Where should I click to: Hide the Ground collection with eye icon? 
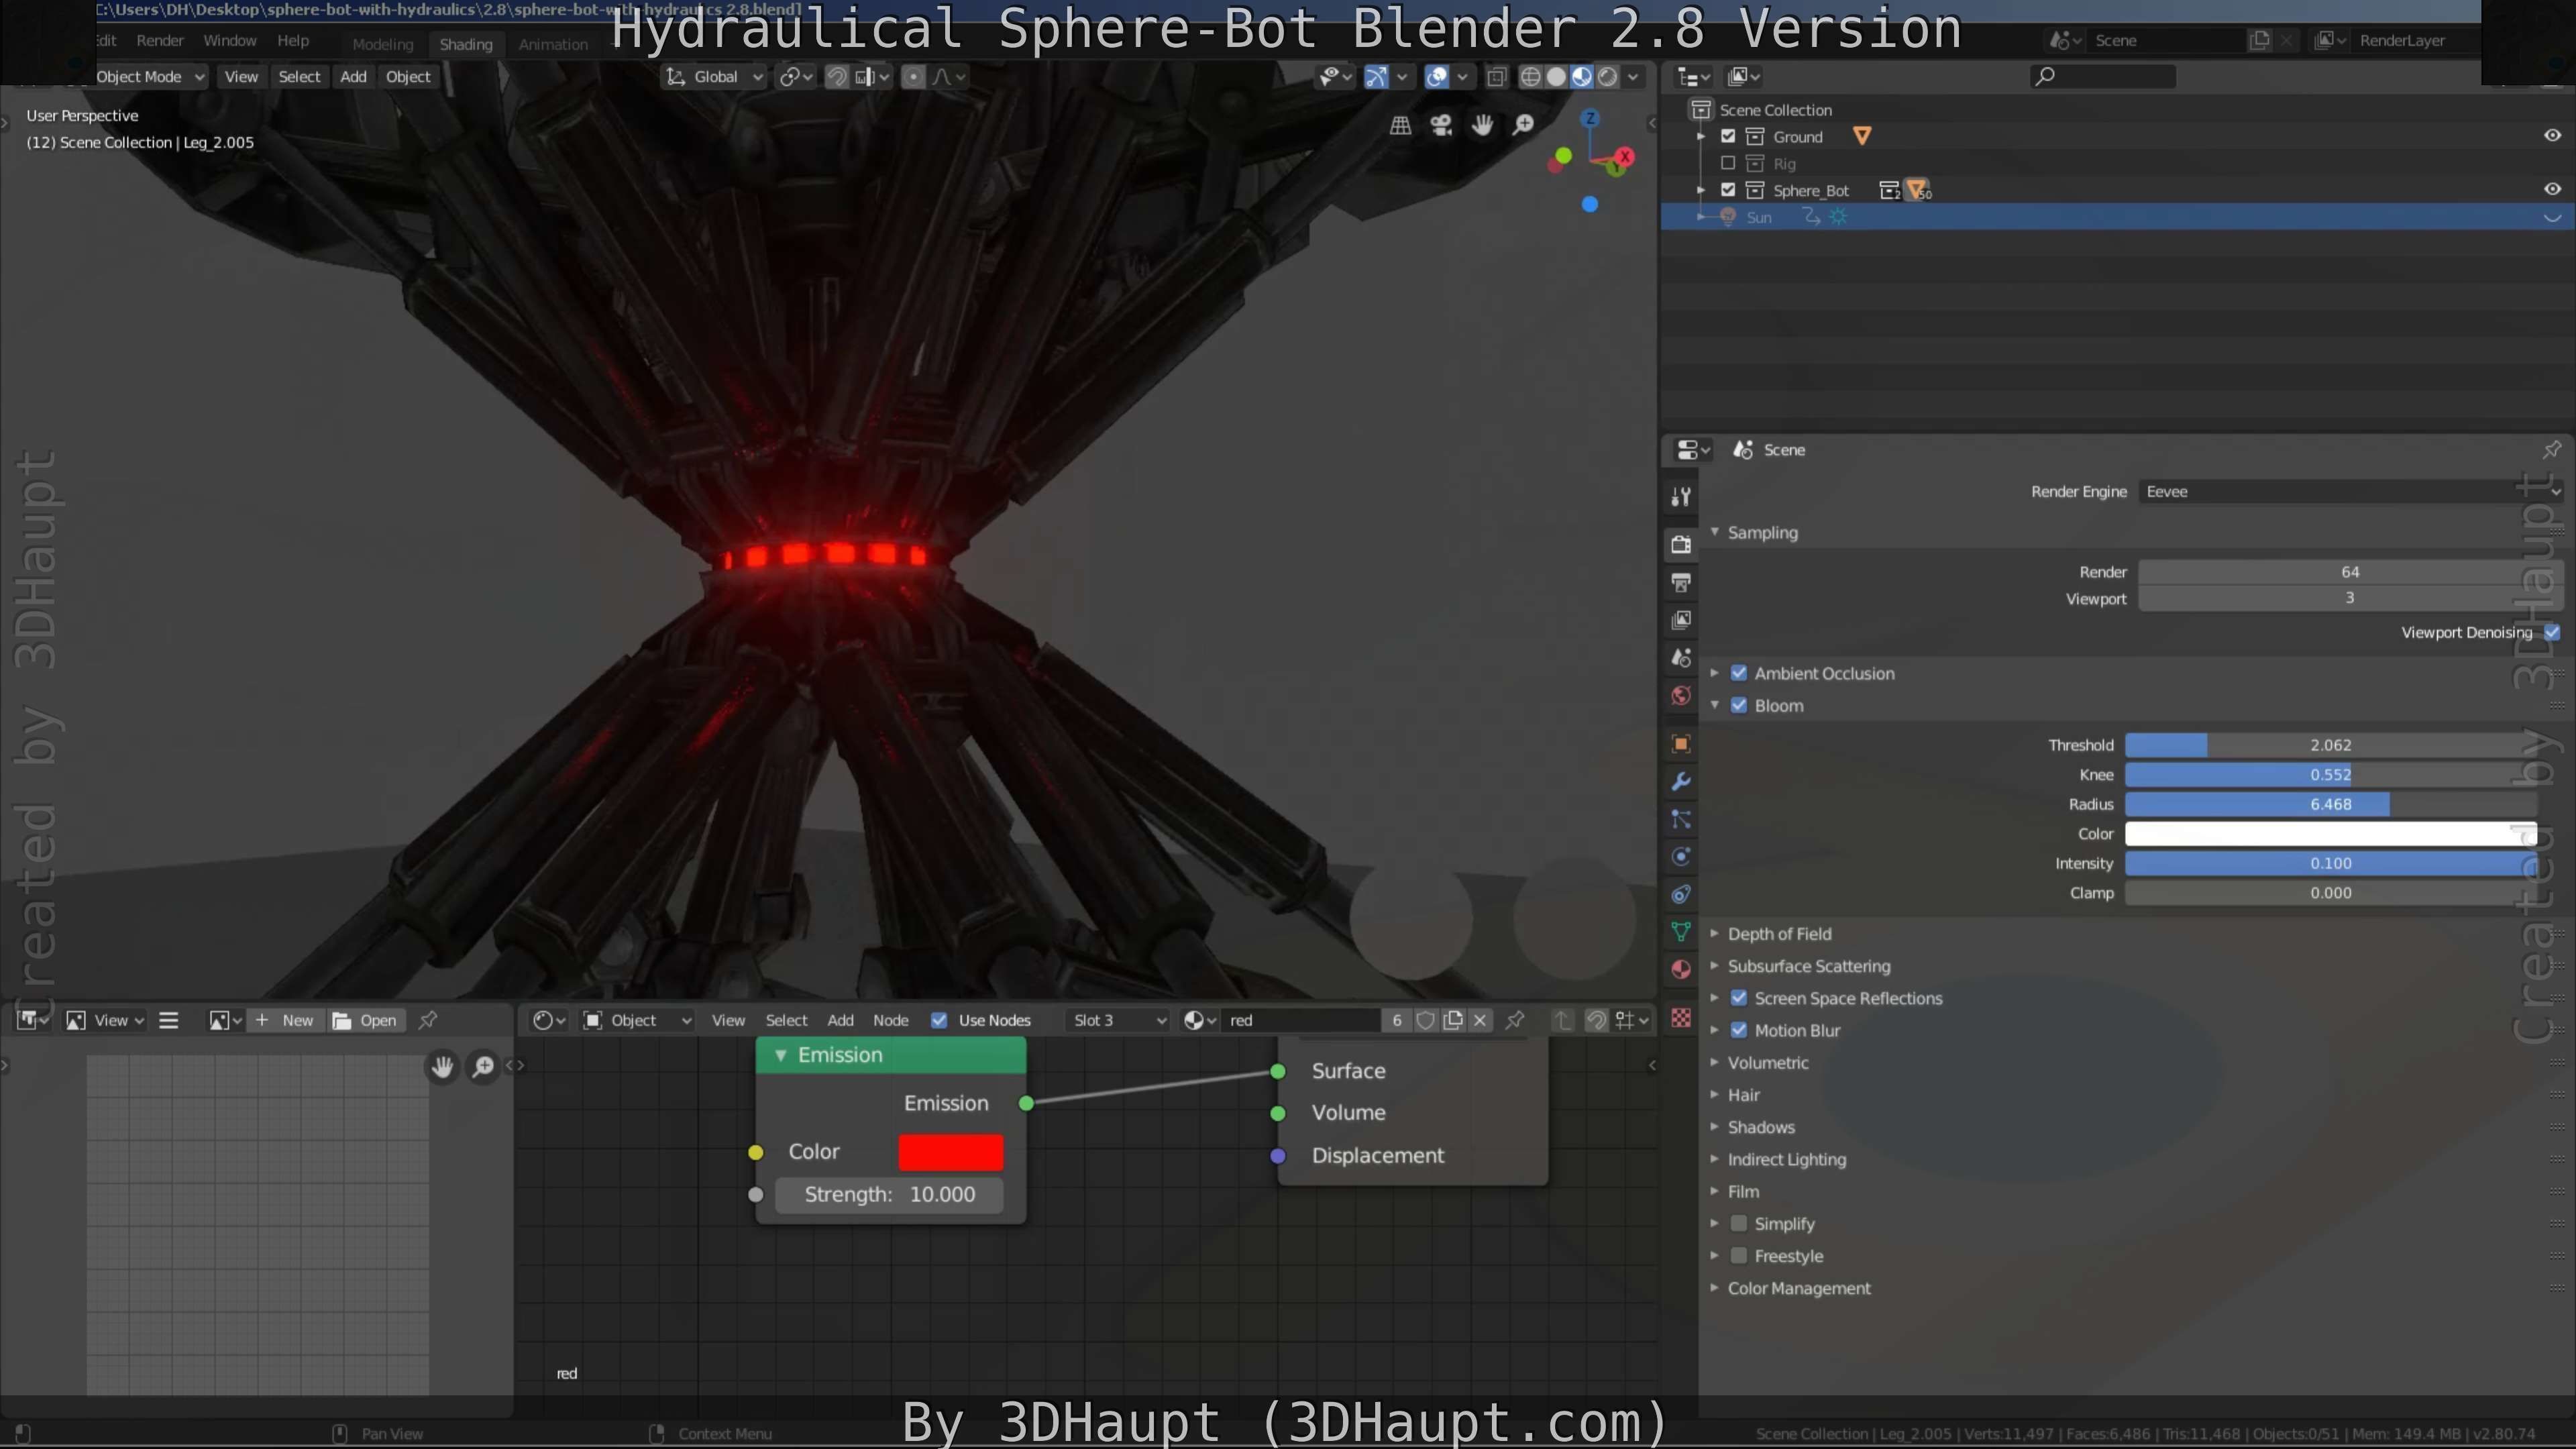pos(2552,135)
